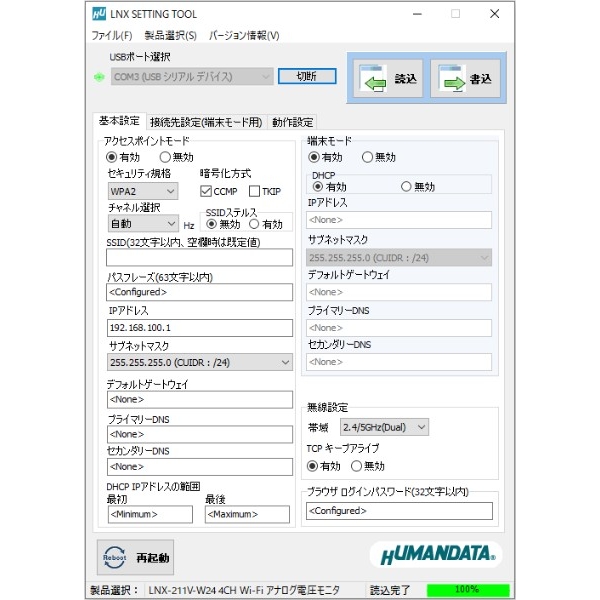The width and height of the screenshot is (600, 600).
Task: Set SSID stealth to 有効
Action: 254,224
